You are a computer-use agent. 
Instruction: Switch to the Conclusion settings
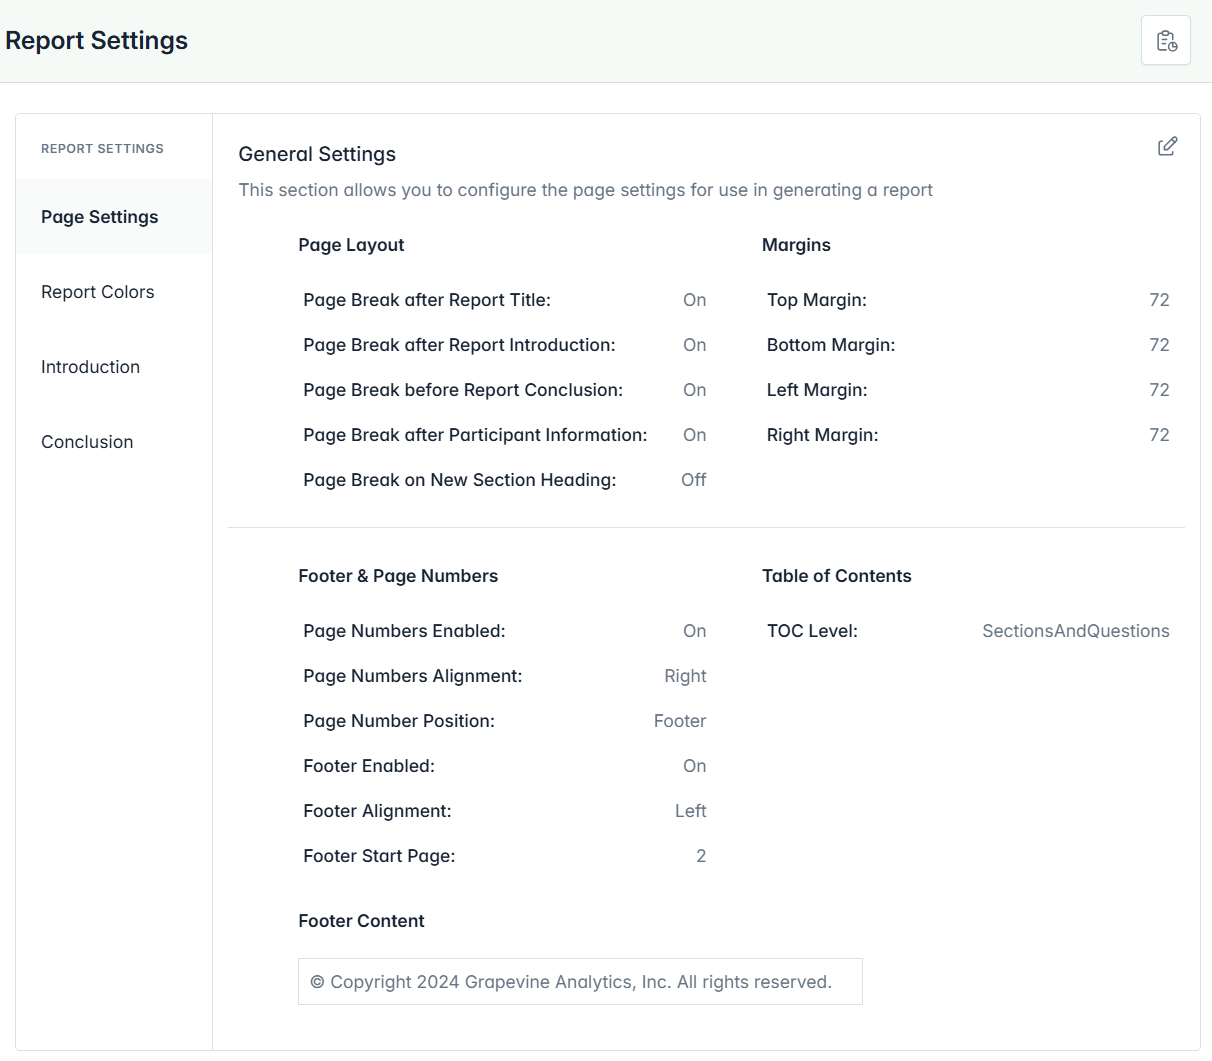(x=87, y=442)
